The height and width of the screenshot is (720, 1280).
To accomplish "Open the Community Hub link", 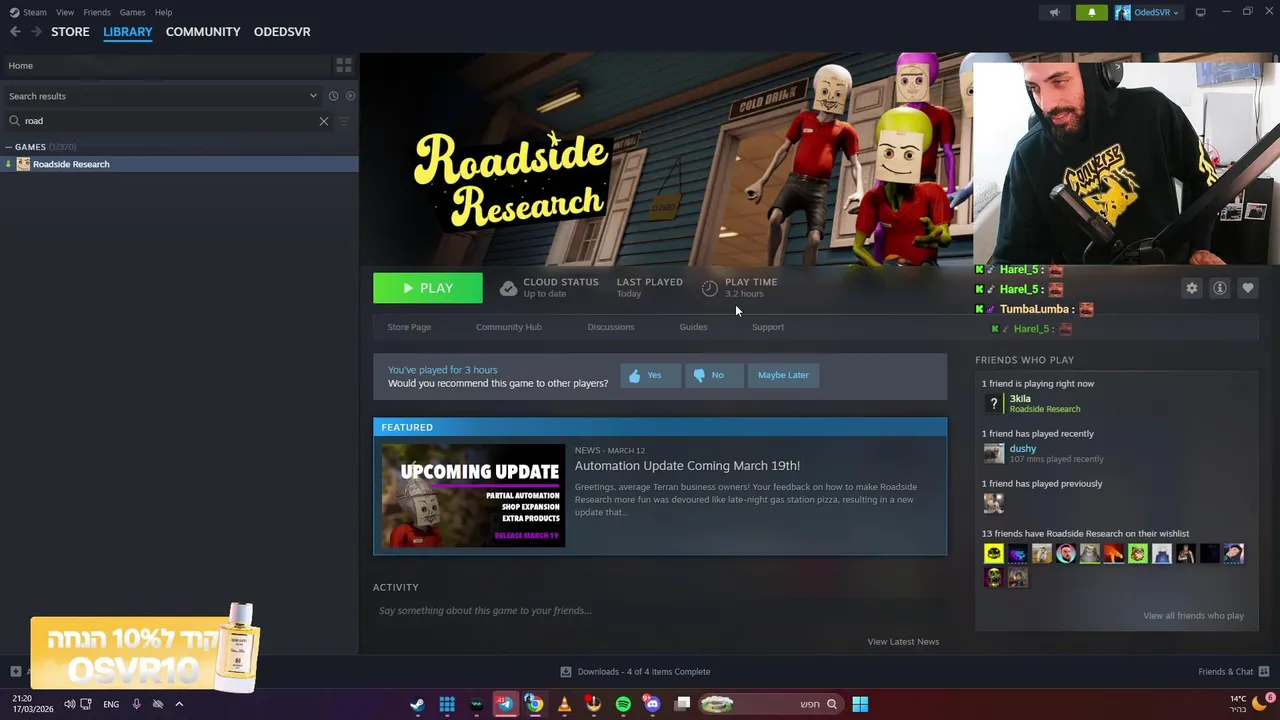I will 509,327.
